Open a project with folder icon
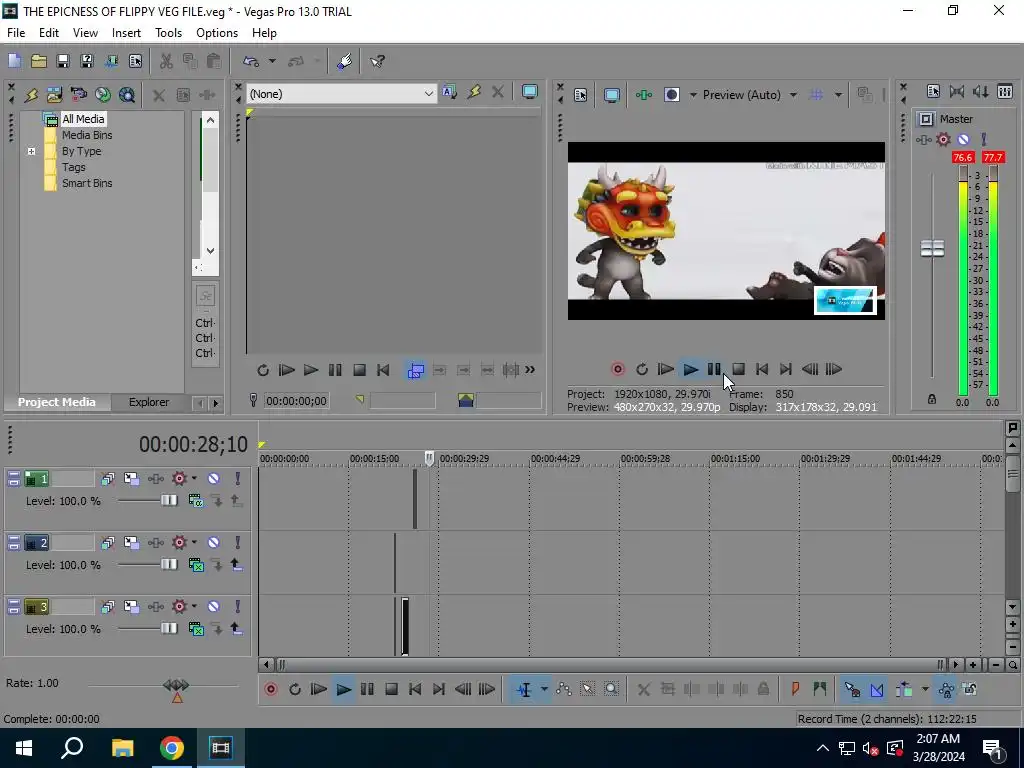 click(x=39, y=61)
